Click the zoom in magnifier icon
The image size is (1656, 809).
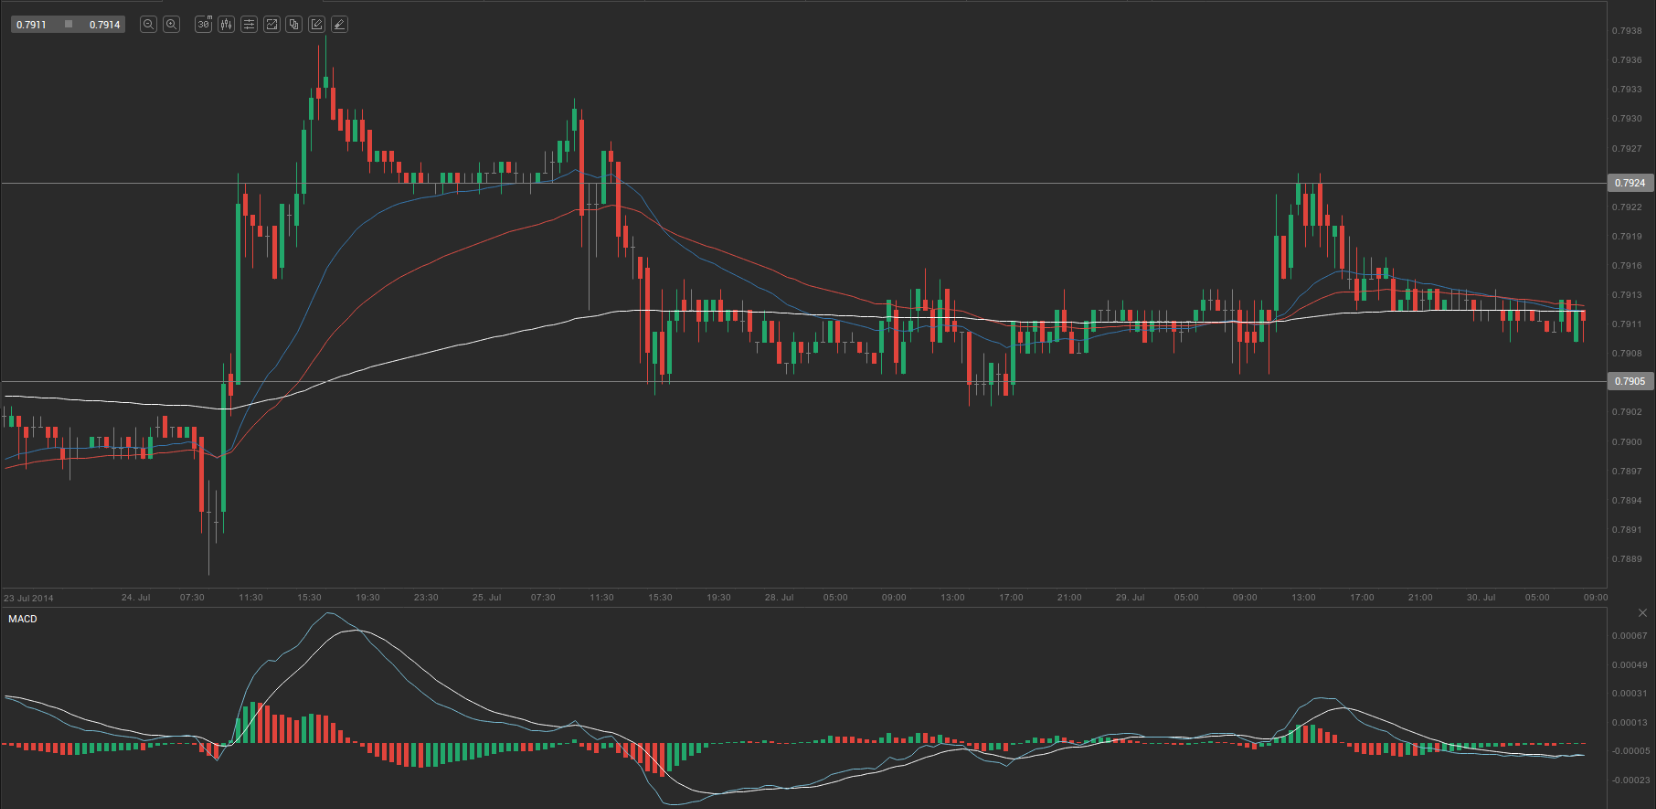(171, 24)
